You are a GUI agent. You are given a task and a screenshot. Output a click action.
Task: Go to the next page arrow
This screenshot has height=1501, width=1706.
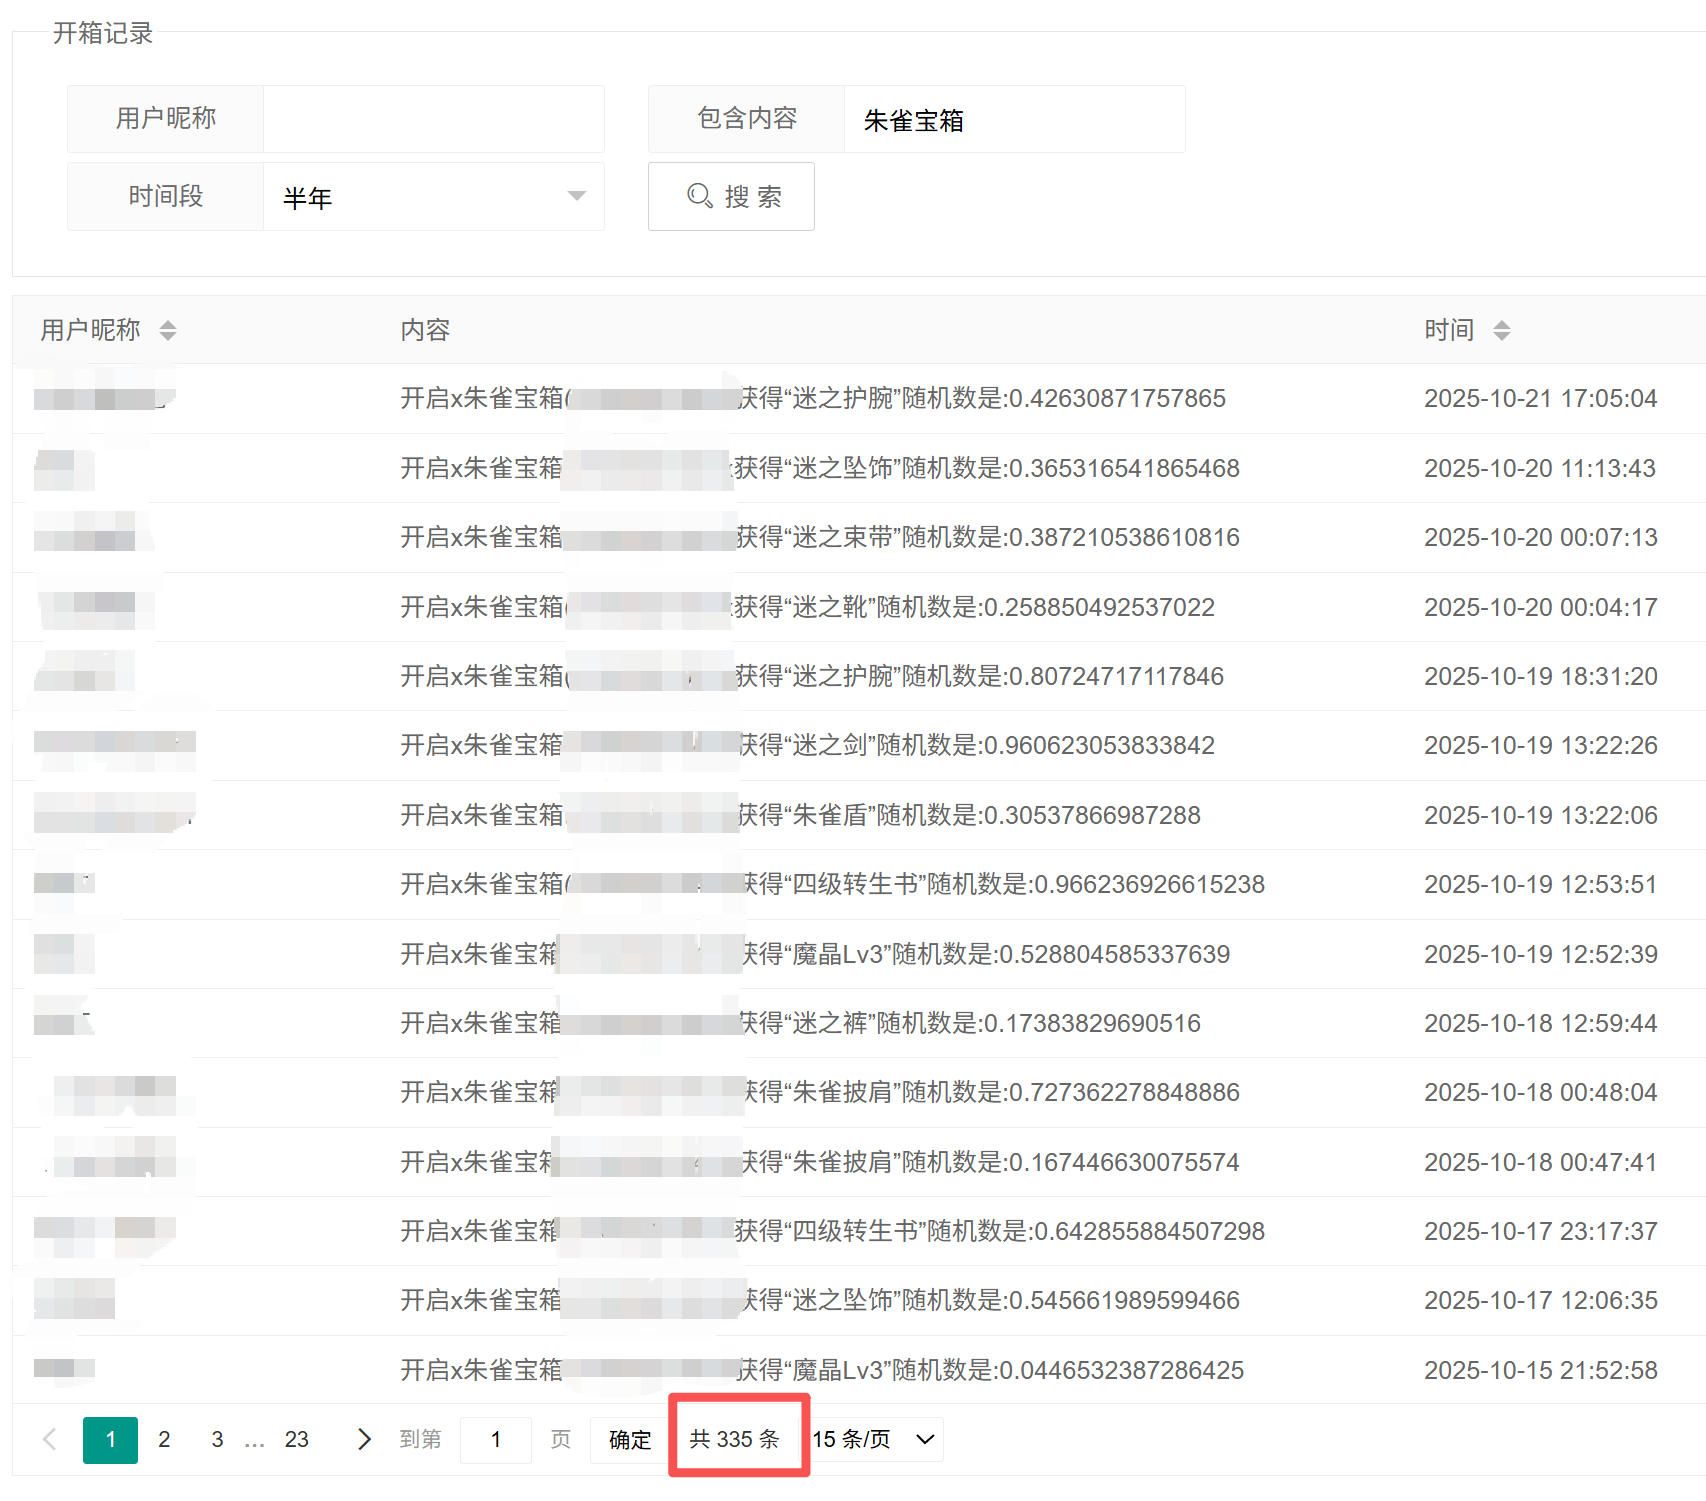tap(364, 1439)
